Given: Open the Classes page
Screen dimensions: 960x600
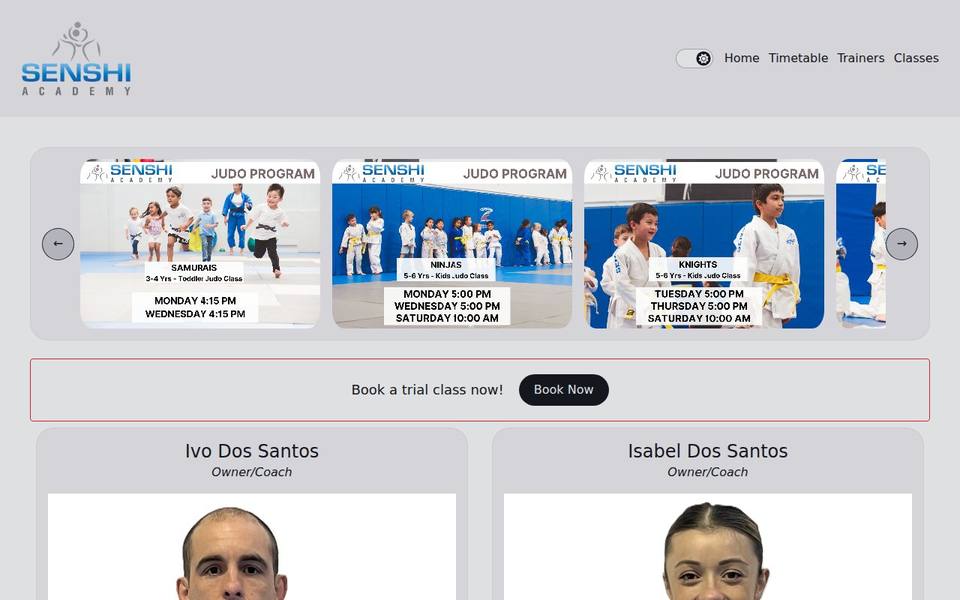Looking at the screenshot, I should 916,58.
